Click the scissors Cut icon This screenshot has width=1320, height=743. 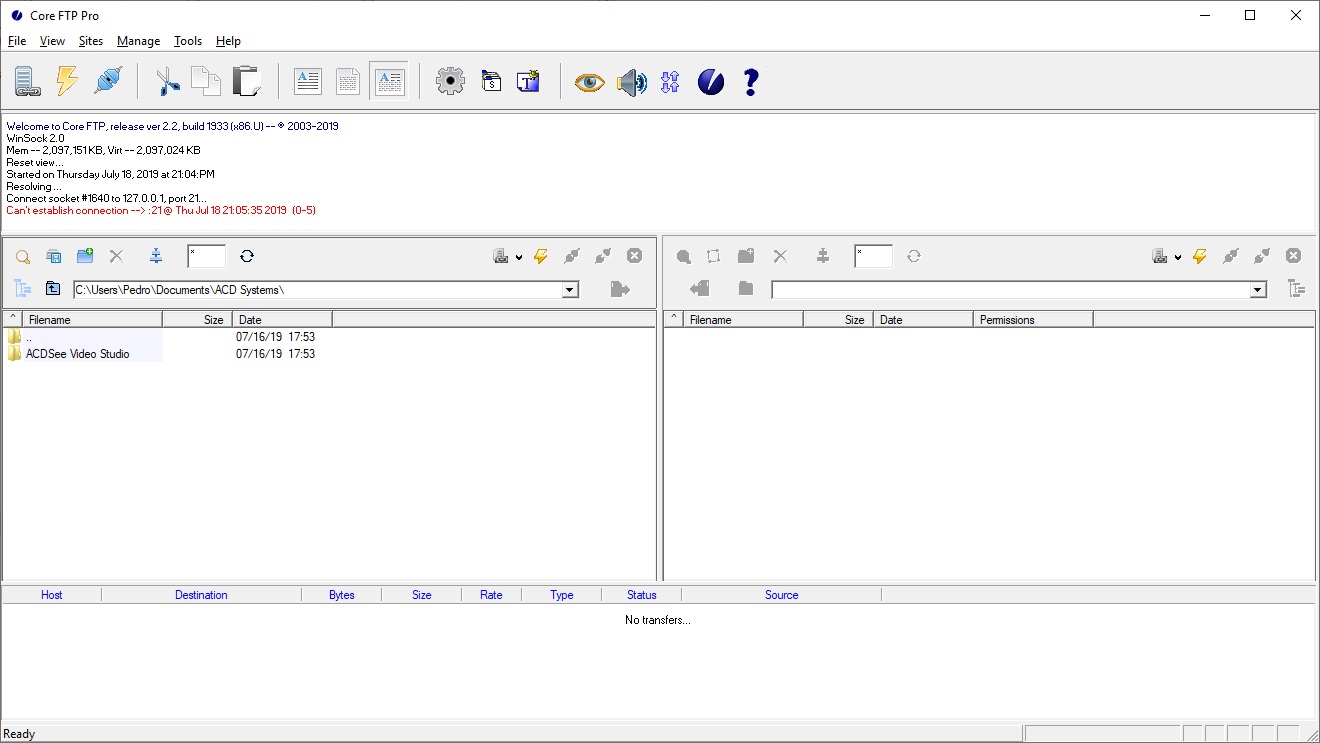pyautogui.click(x=168, y=81)
